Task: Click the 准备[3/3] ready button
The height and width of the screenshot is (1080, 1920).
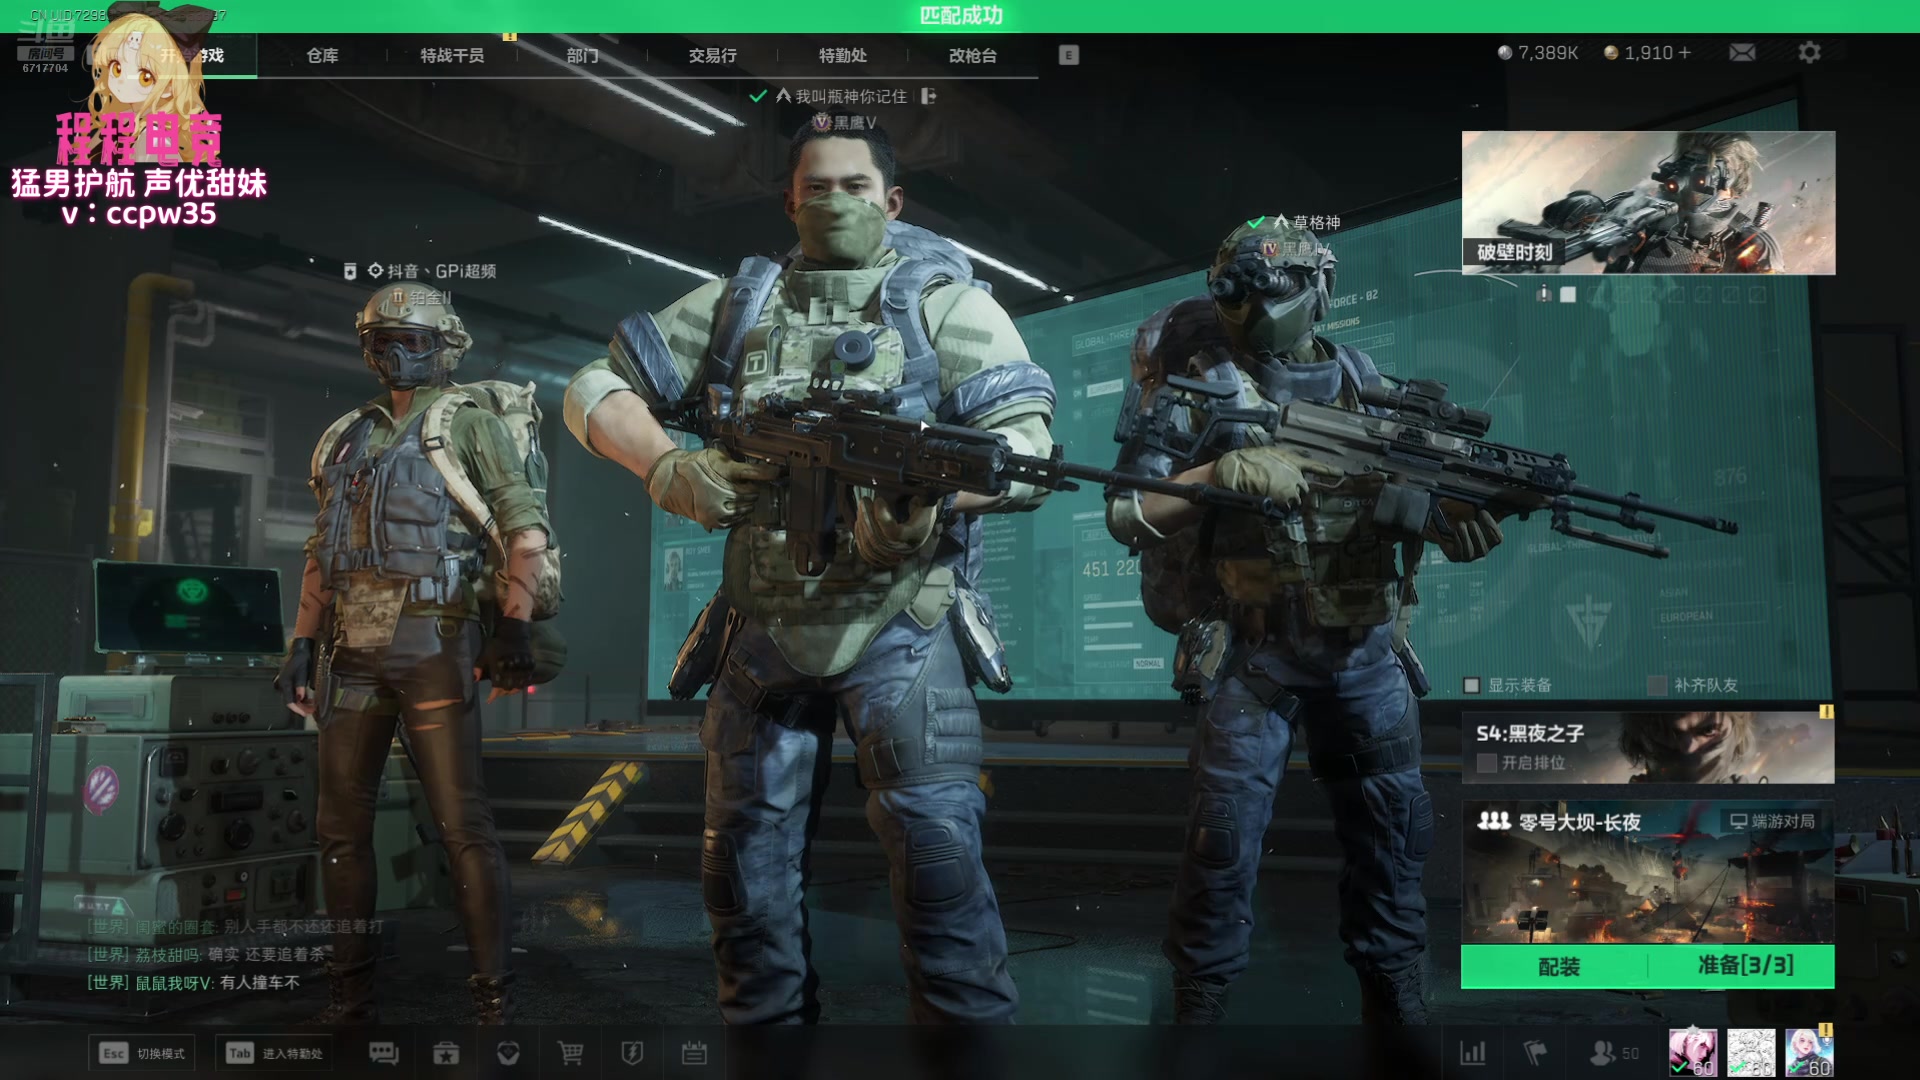Action: click(x=1744, y=966)
